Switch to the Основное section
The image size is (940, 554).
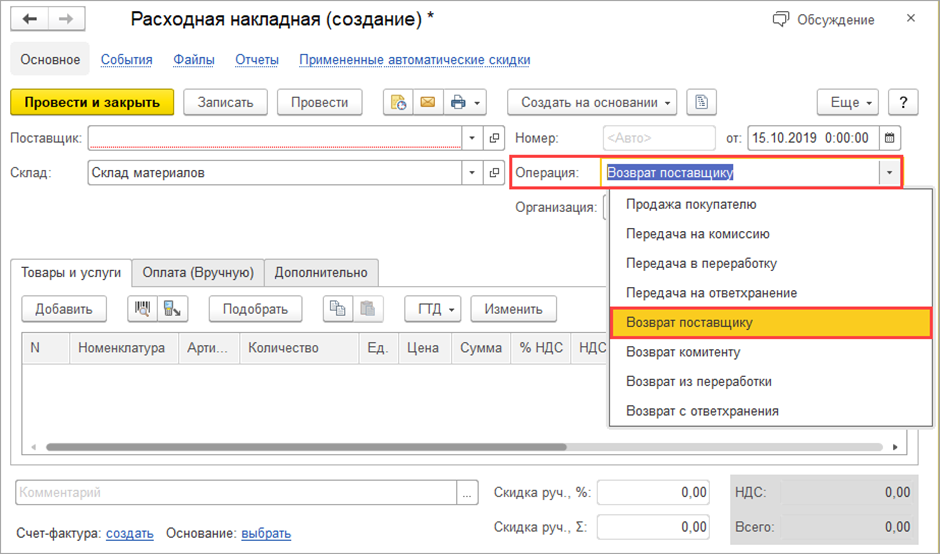click(x=50, y=59)
